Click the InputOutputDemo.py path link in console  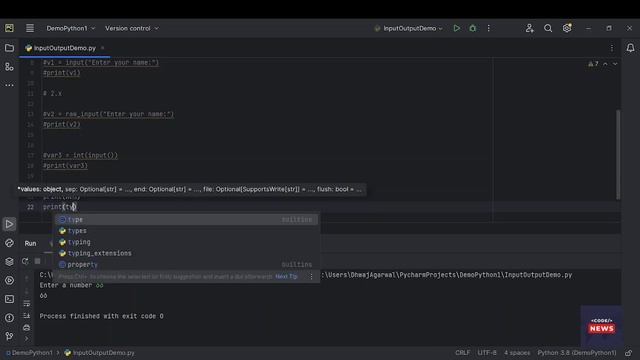coord(447,275)
